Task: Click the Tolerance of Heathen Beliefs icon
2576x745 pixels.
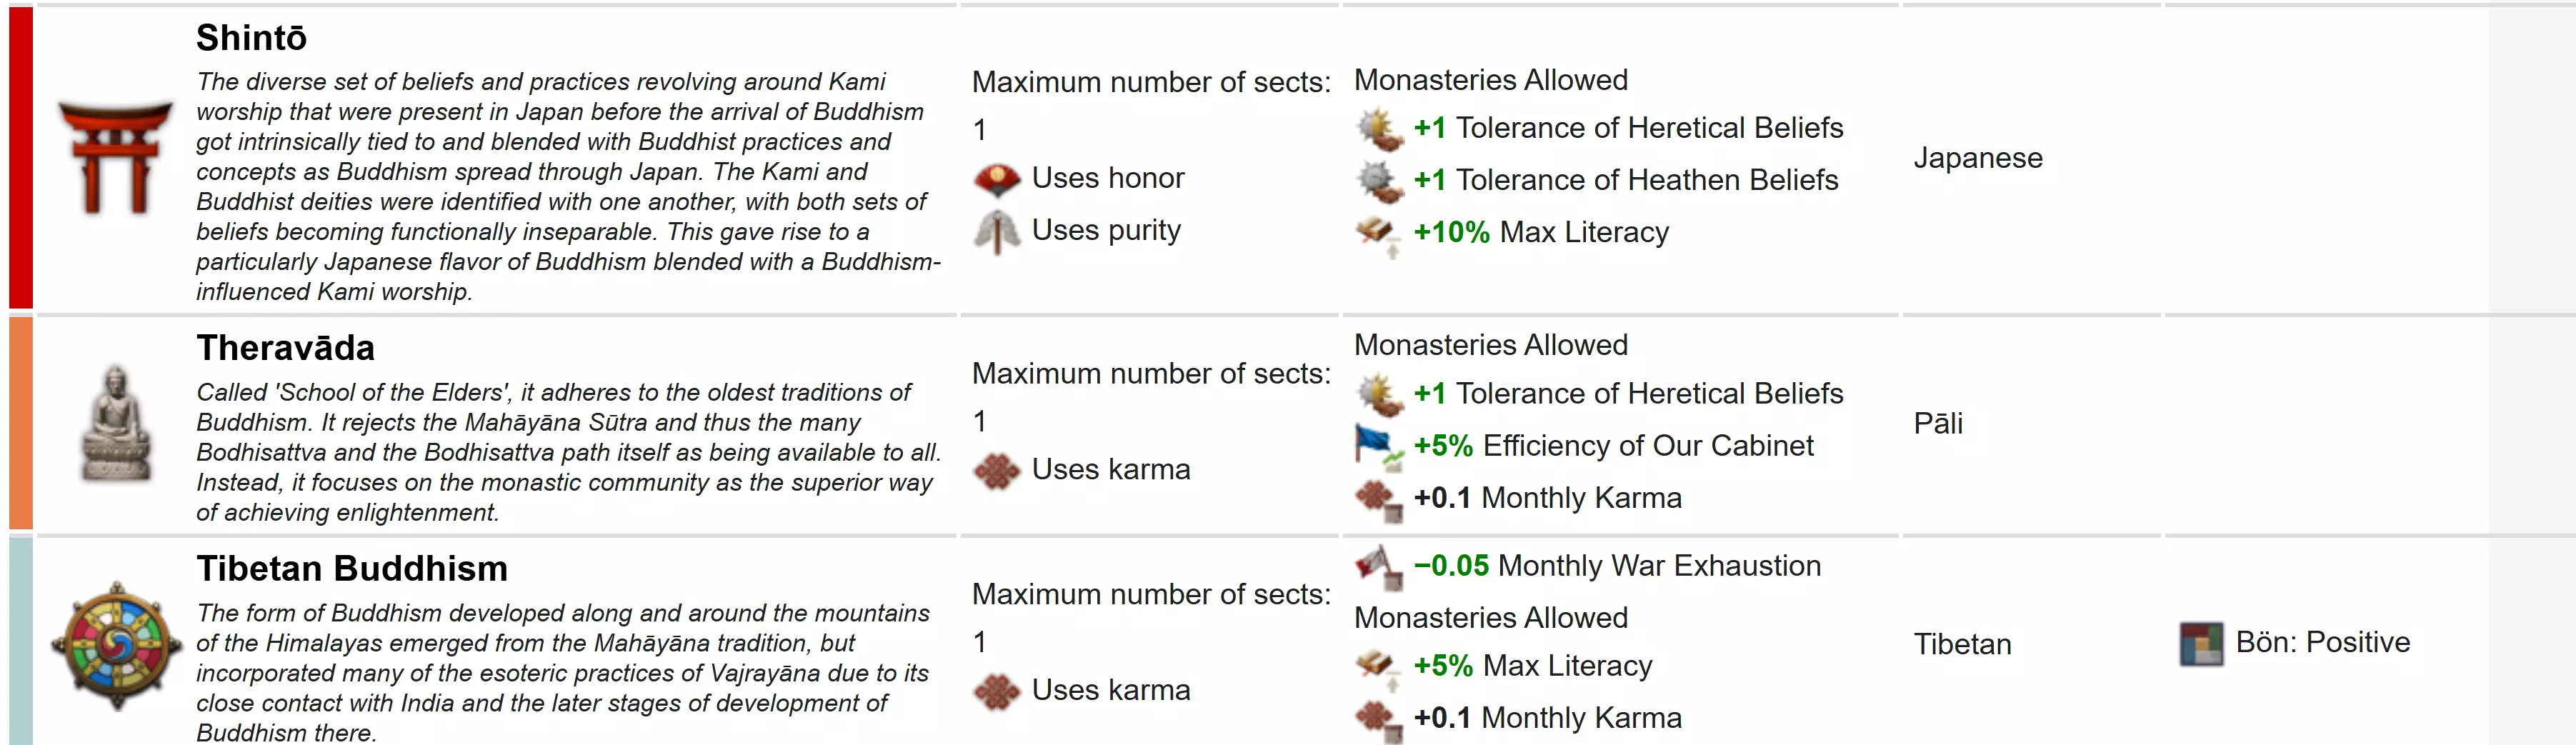Action: coord(1377,181)
